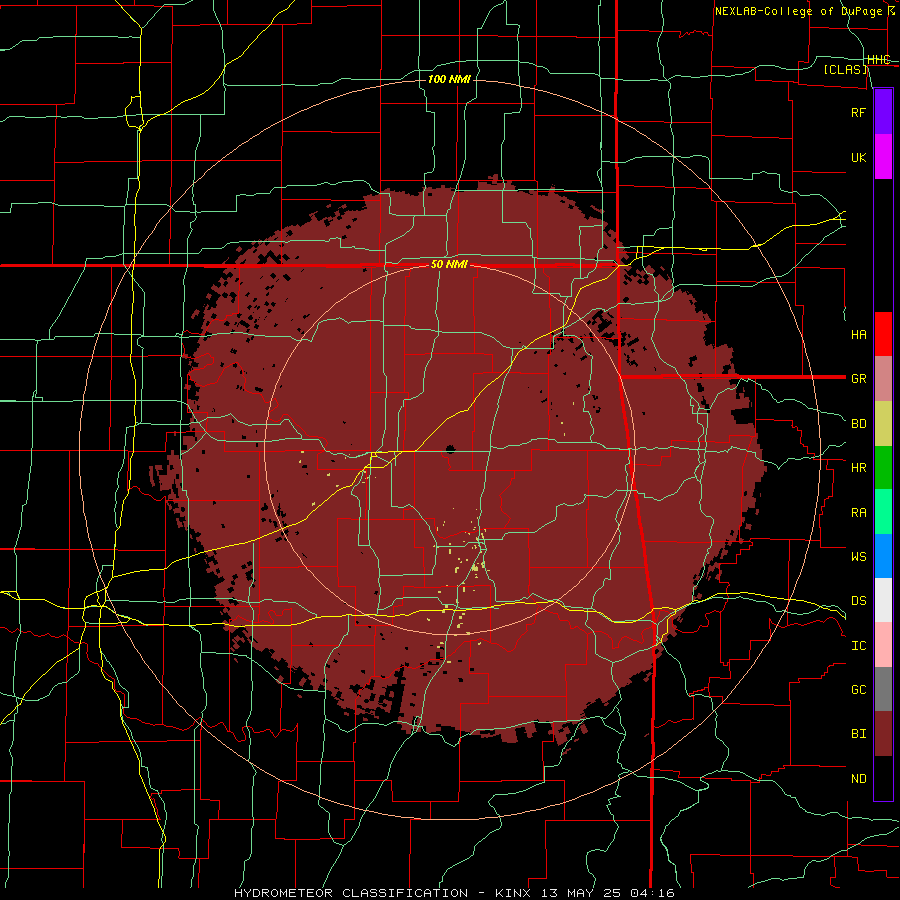Click the "HYDROMETEOR CLASSIFICATION" caption text
This screenshot has width=900, height=900.
(x=351, y=893)
